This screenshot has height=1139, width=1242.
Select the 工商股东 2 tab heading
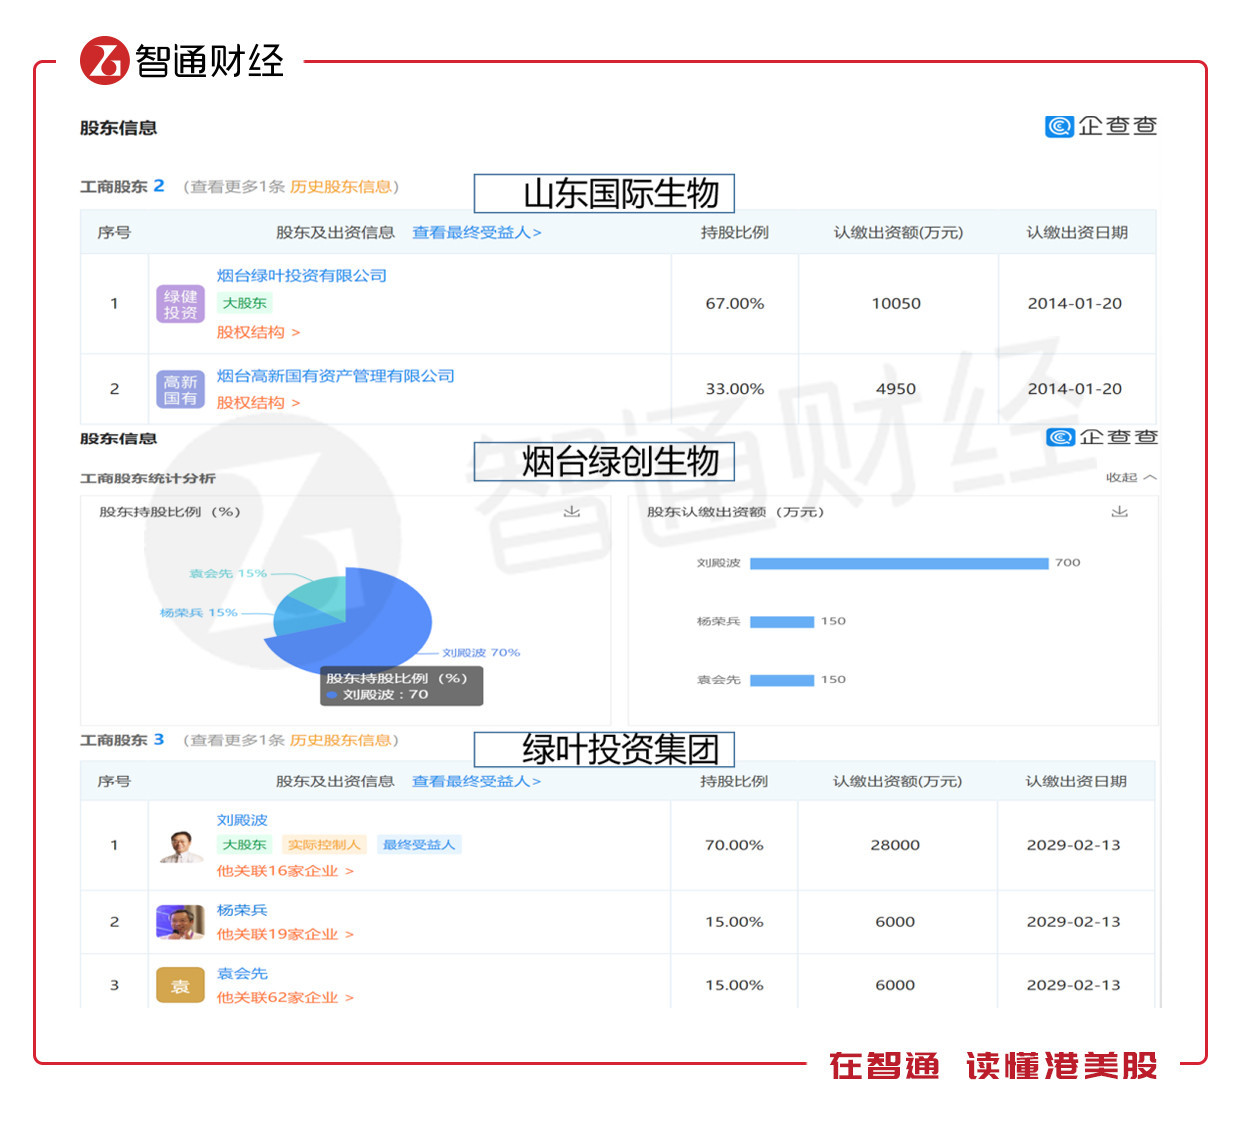tap(122, 187)
